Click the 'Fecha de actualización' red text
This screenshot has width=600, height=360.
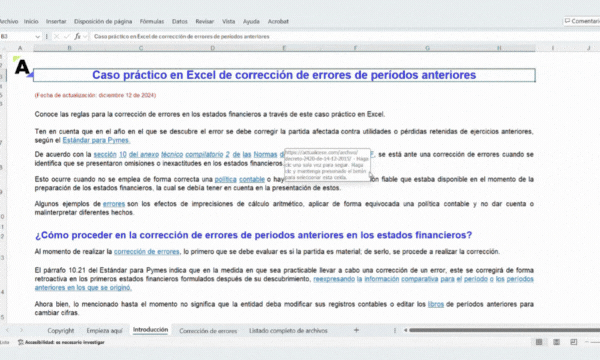(95, 95)
